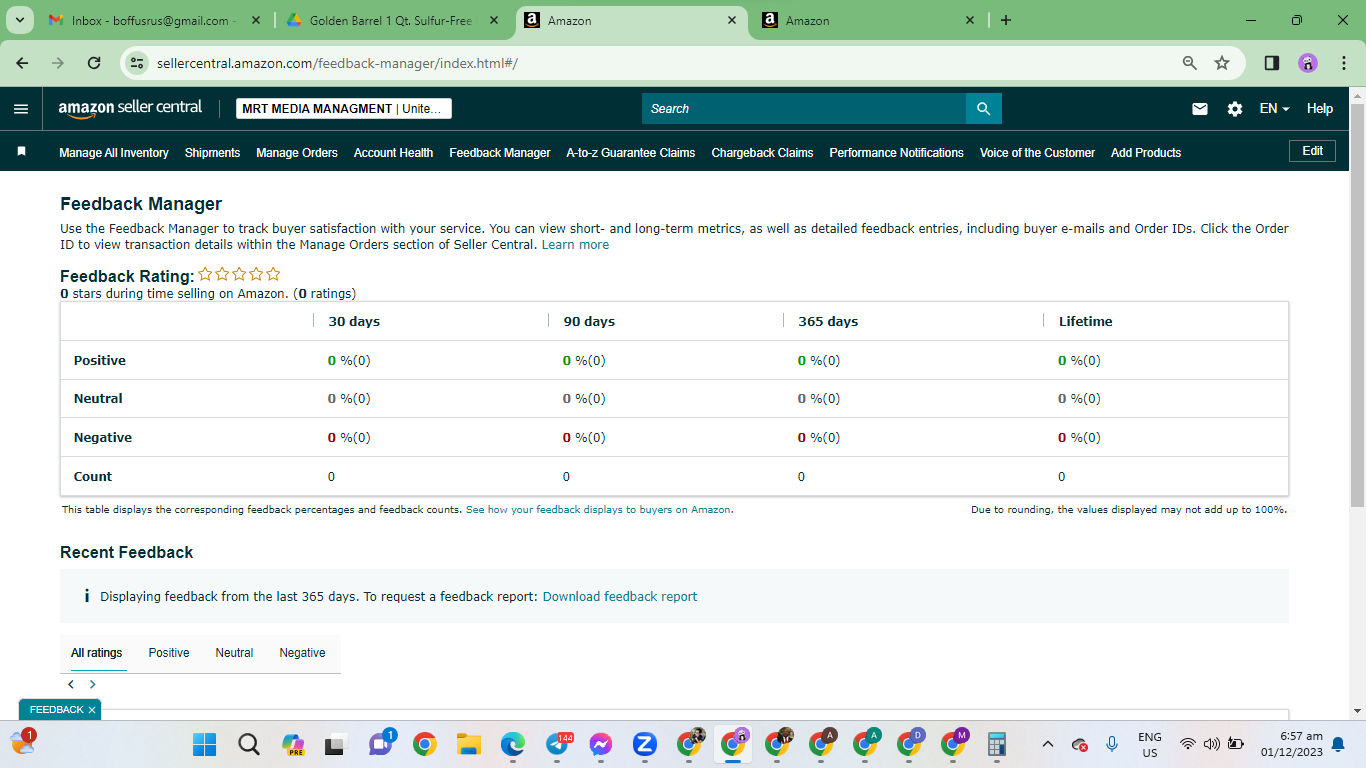This screenshot has height=768, width=1366.
Task: View site information icon in the address bar
Action: [x=139, y=63]
